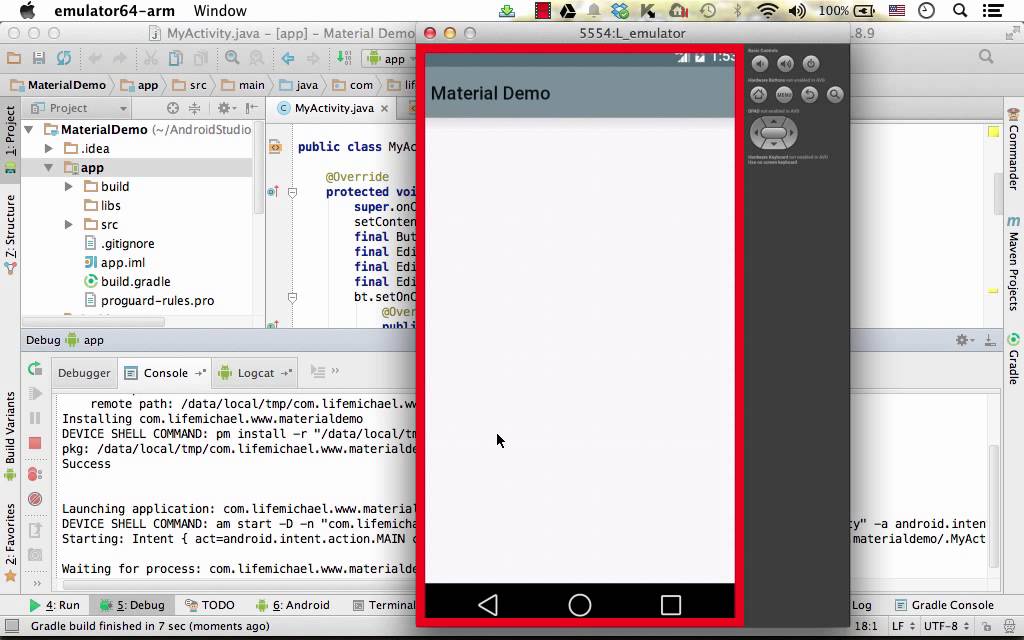Image resolution: width=1024 pixels, height=640 pixels.
Task: Click emulator volume up button
Action: pos(785,63)
